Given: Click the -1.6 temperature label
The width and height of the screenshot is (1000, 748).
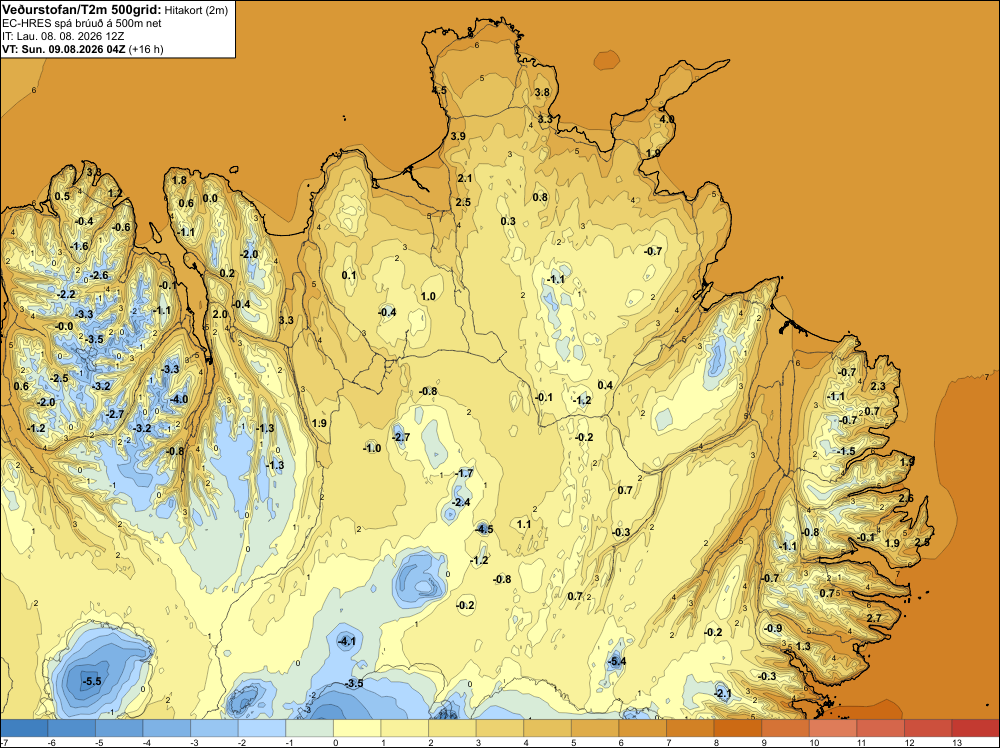Looking at the screenshot, I should click(79, 247).
